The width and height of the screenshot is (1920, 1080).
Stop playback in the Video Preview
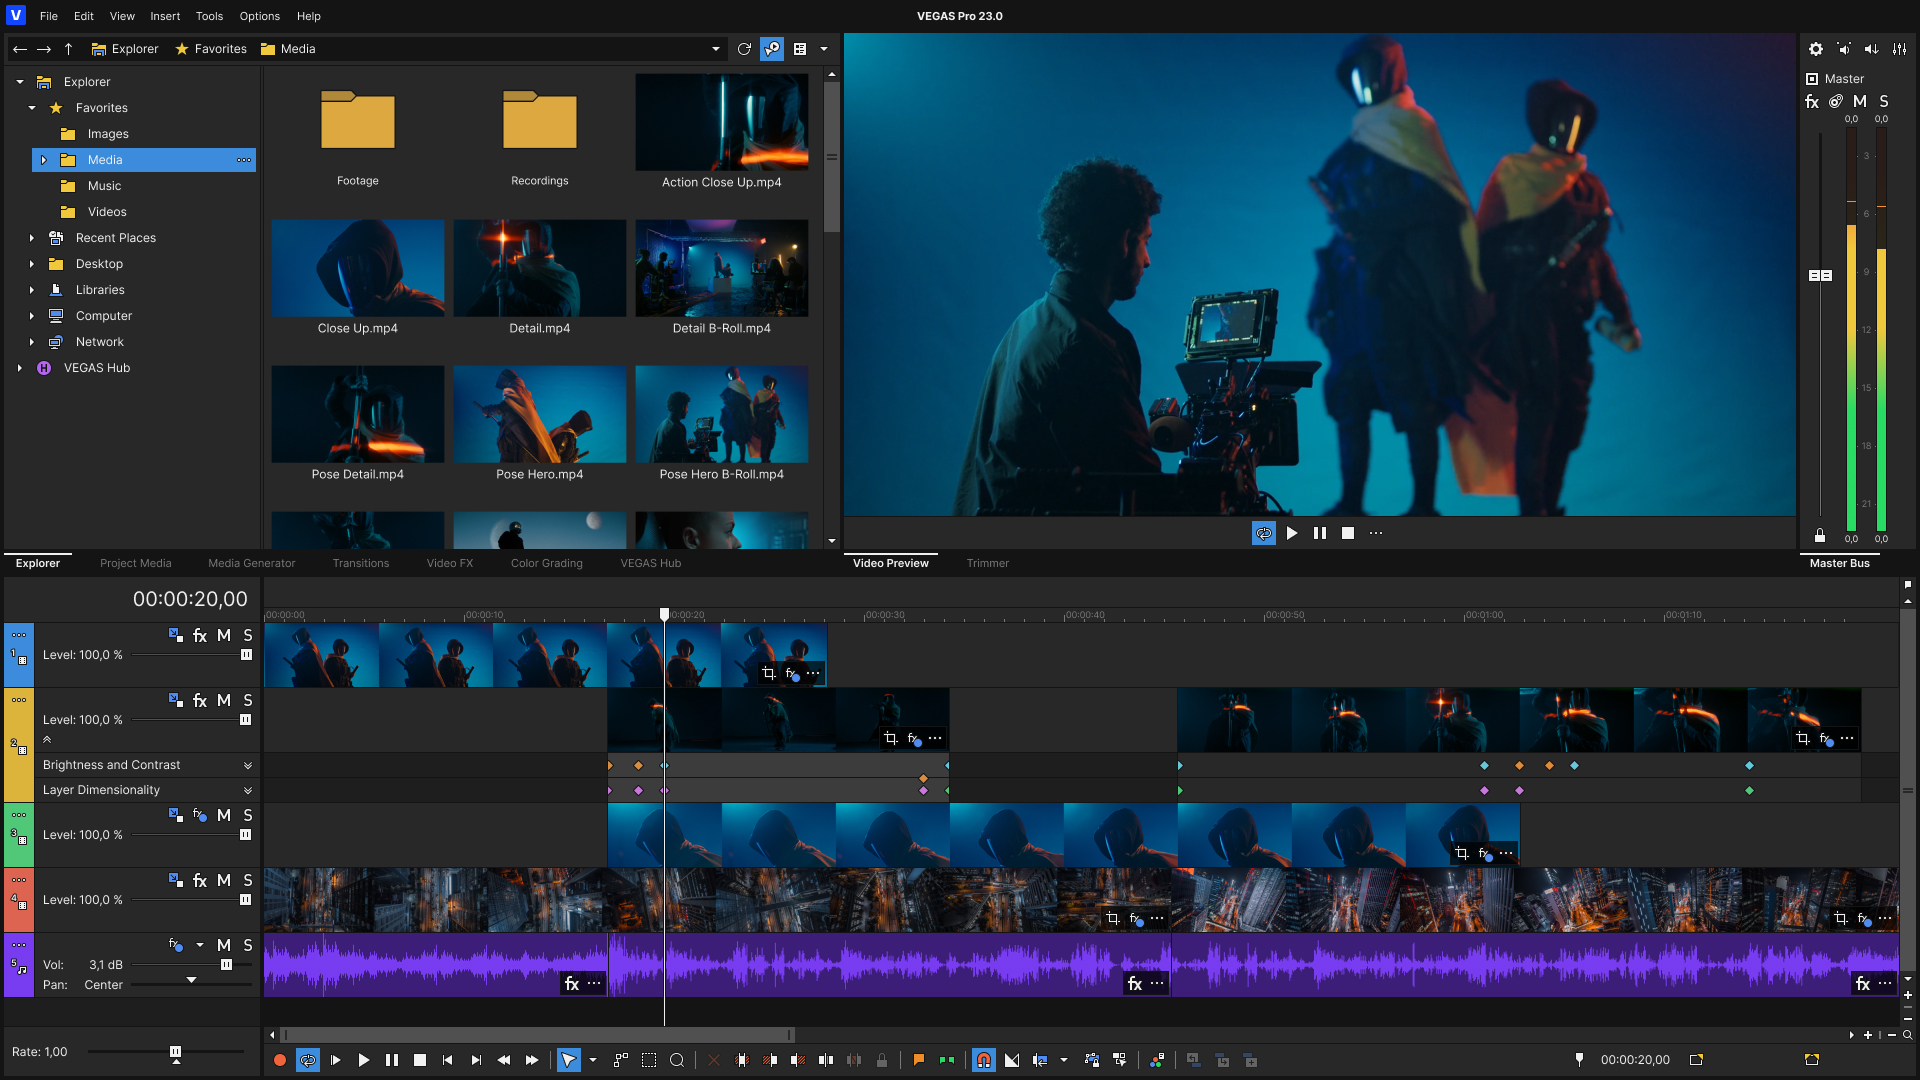(x=1347, y=533)
